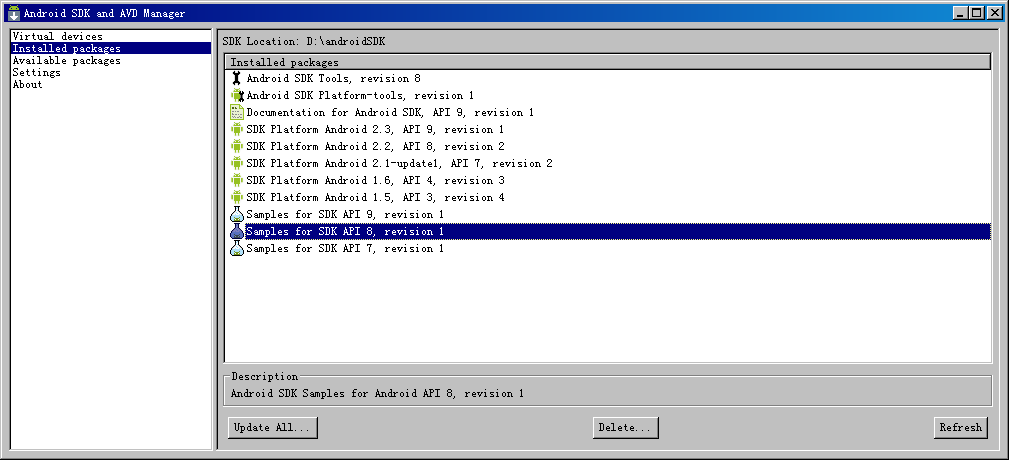
Task: Select SDK Platform Android 2.3, API 9 row
Action: 608,129
